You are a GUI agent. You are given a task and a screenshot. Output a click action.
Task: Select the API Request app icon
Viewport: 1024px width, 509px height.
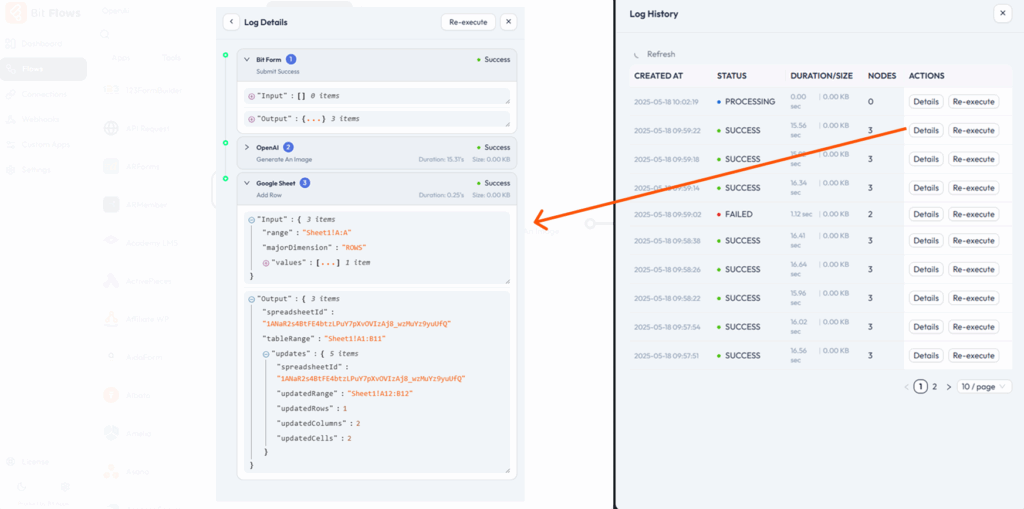111,128
